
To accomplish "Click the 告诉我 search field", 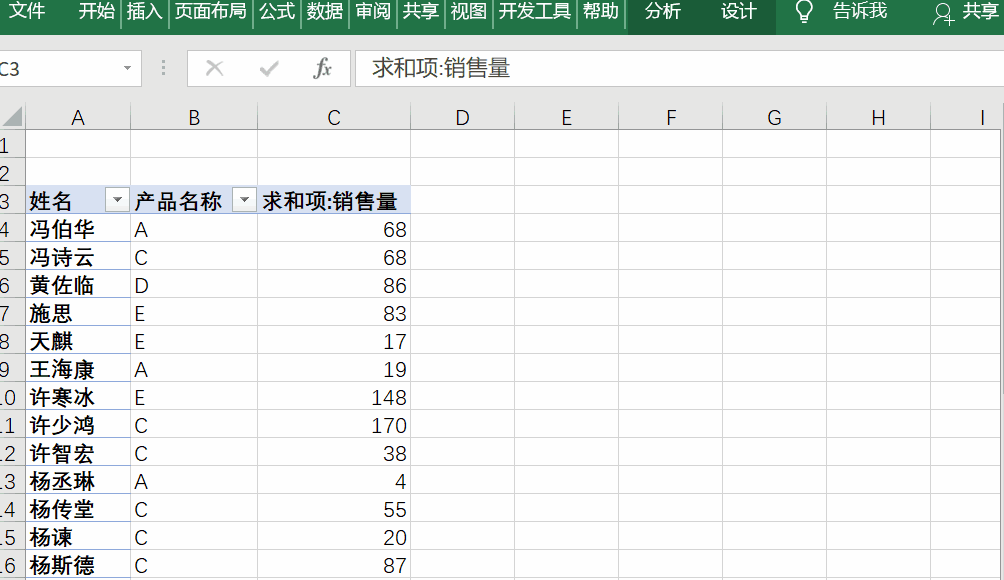I will point(860,11).
